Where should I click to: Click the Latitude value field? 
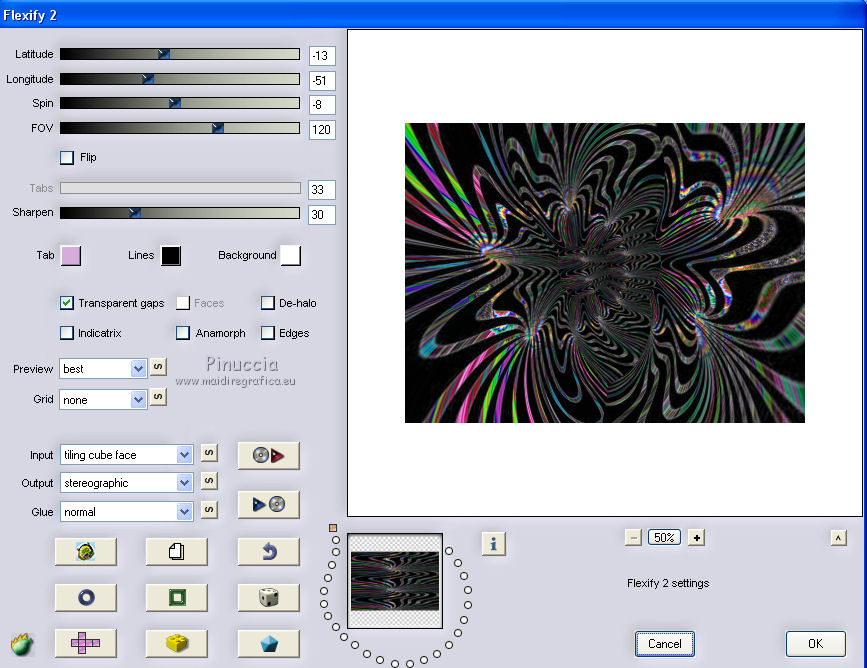(x=322, y=56)
